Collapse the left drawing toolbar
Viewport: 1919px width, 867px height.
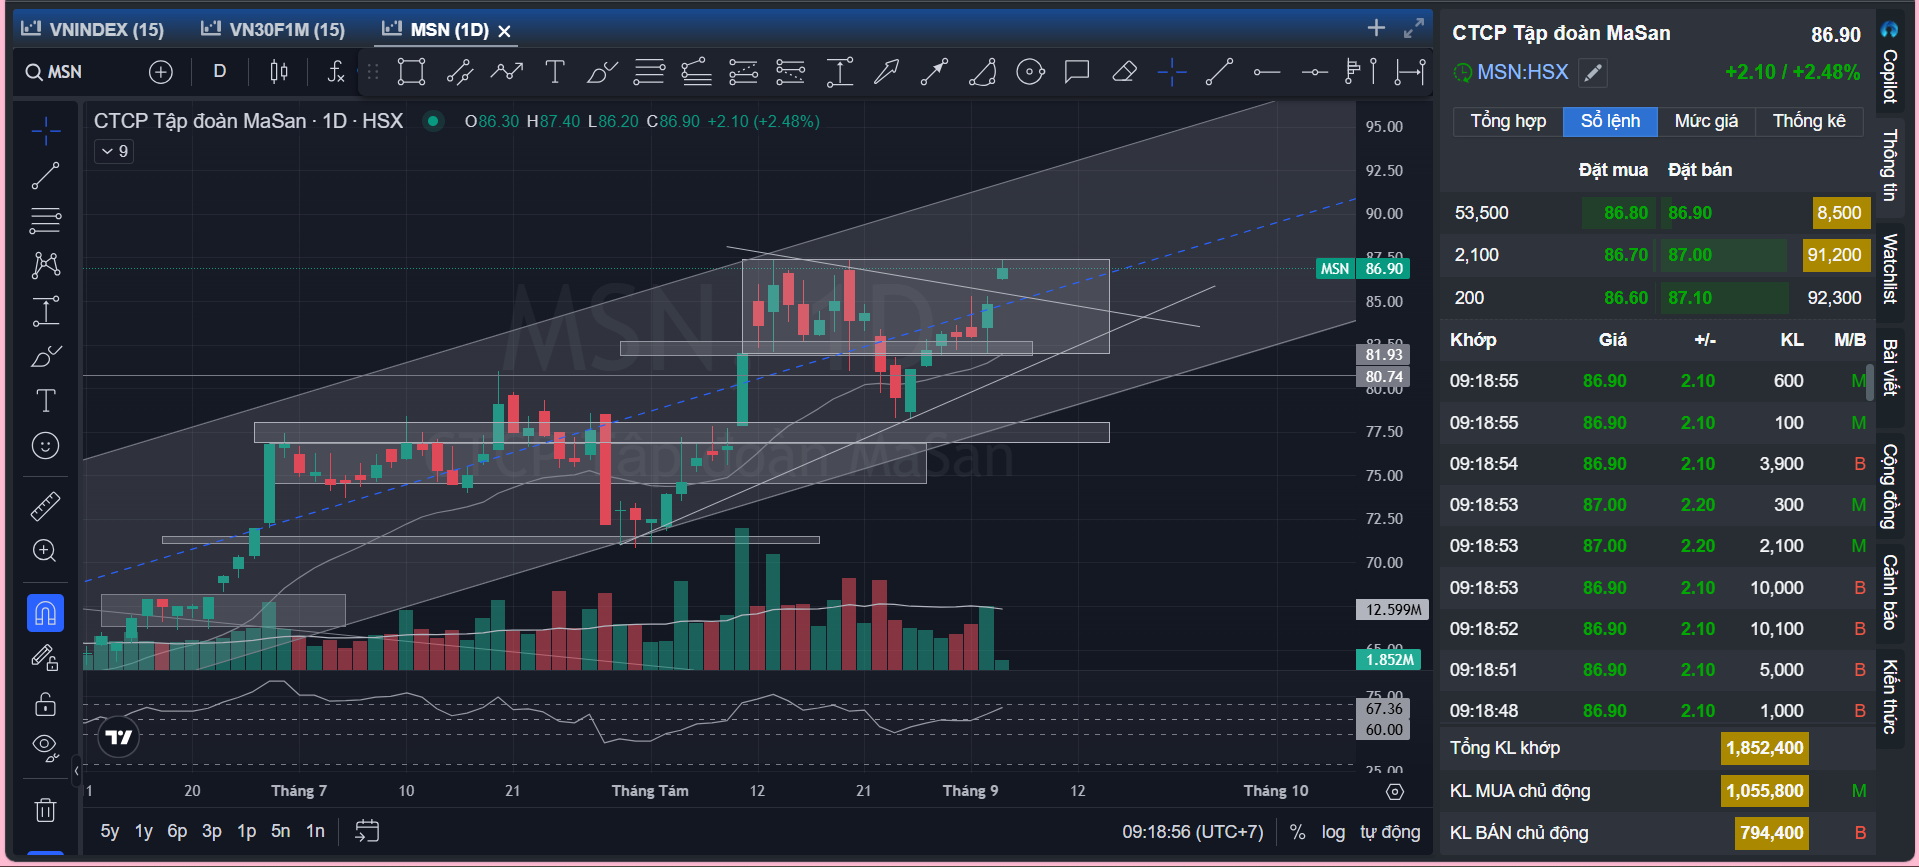[76, 771]
